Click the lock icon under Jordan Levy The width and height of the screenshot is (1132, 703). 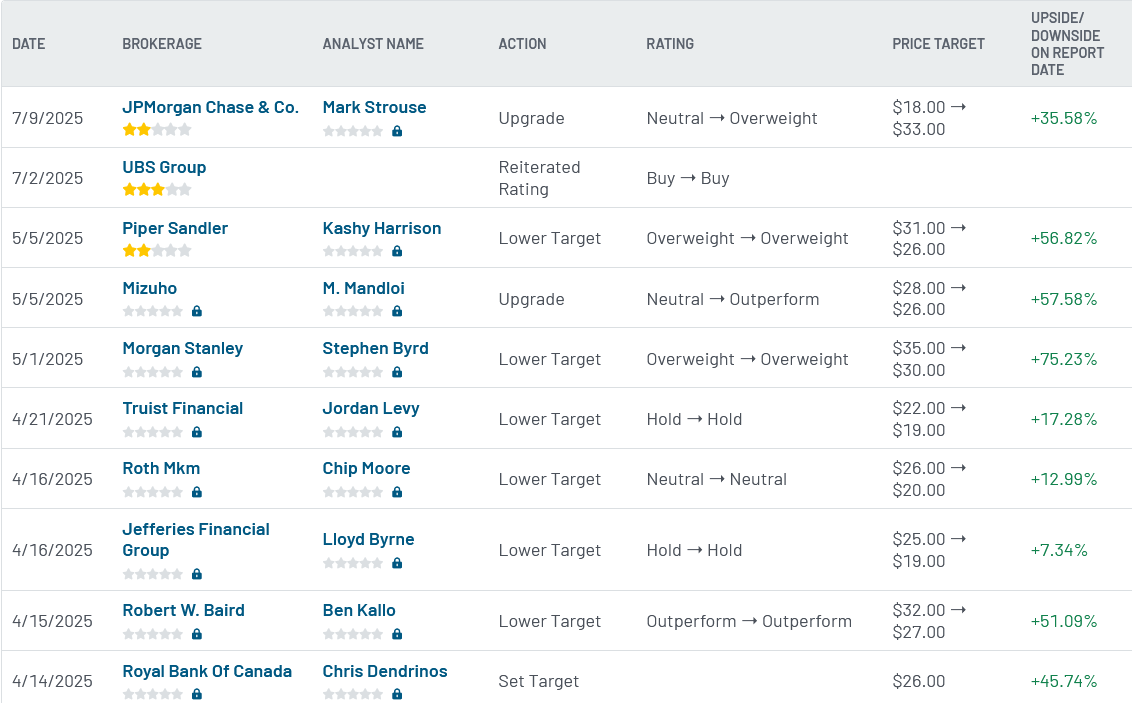tap(397, 432)
